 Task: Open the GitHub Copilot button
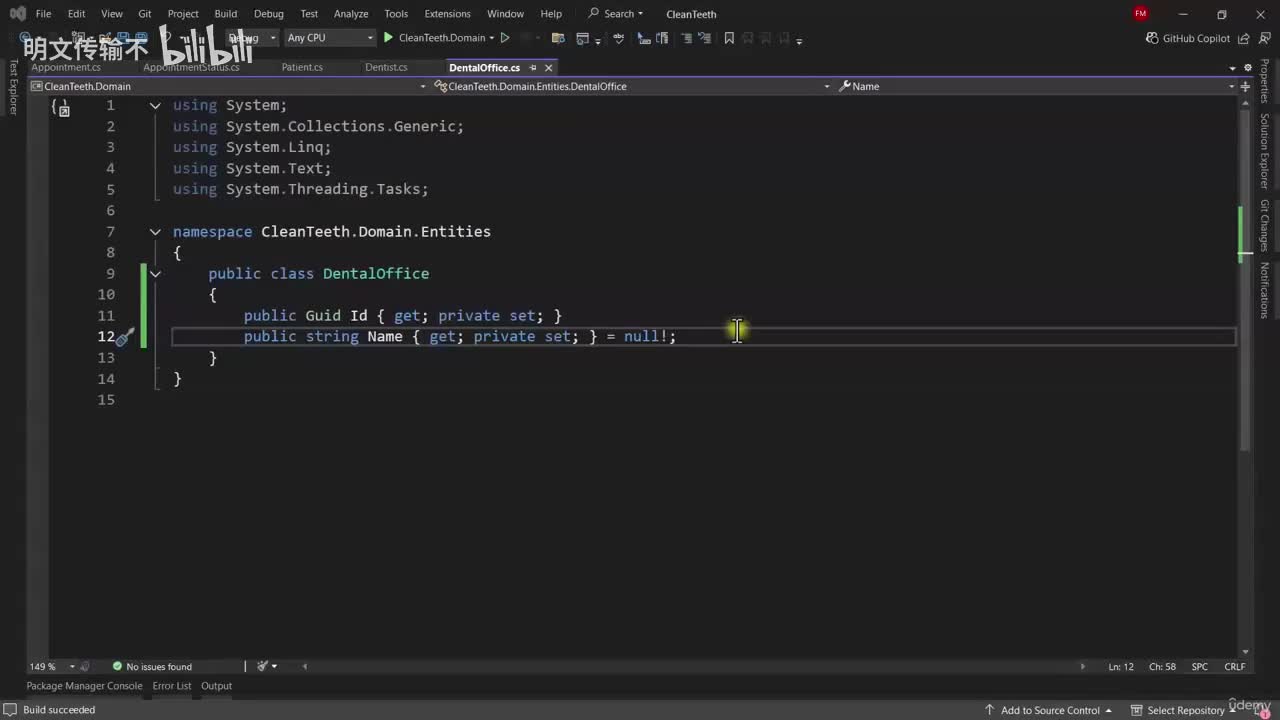click(x=1188, y=38)
